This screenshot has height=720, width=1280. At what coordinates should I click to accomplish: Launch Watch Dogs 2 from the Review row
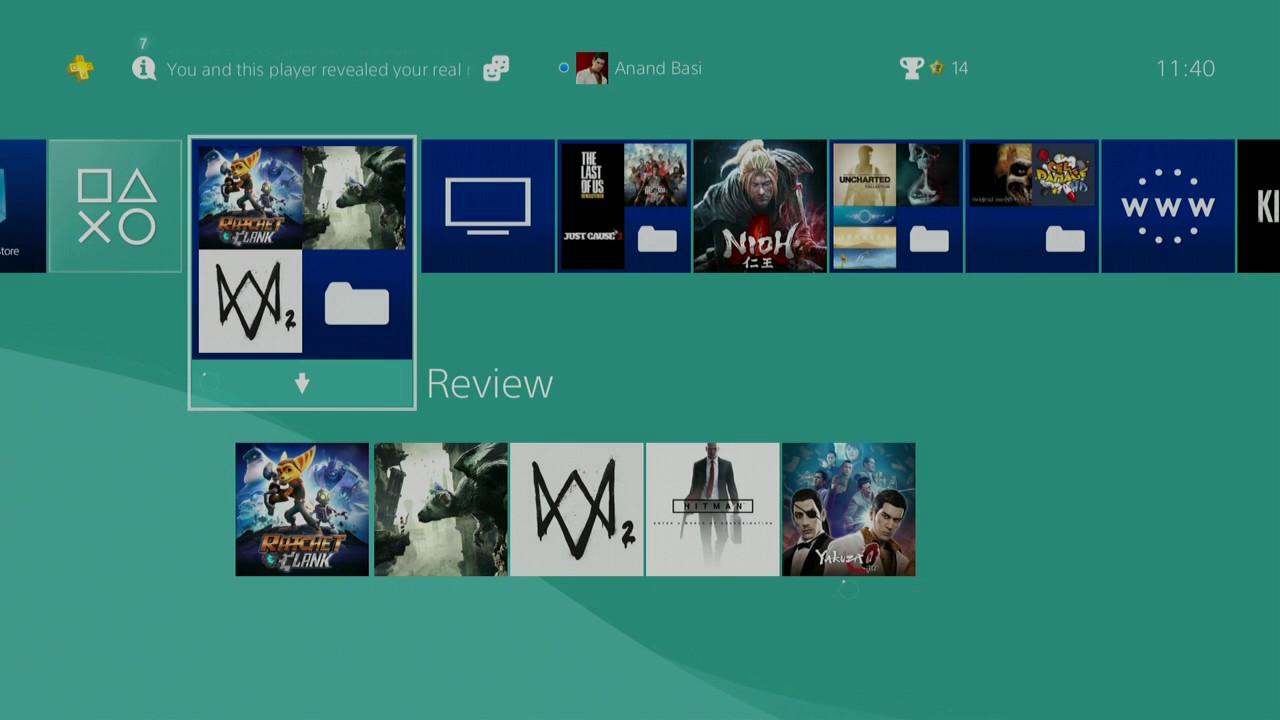click(x=577, y=510)
